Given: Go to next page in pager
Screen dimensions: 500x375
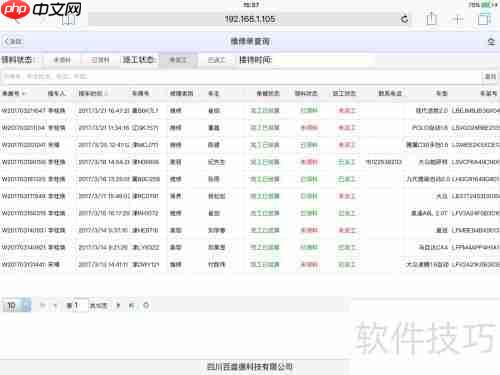Looking at the screenshot, I should (118, 305).
